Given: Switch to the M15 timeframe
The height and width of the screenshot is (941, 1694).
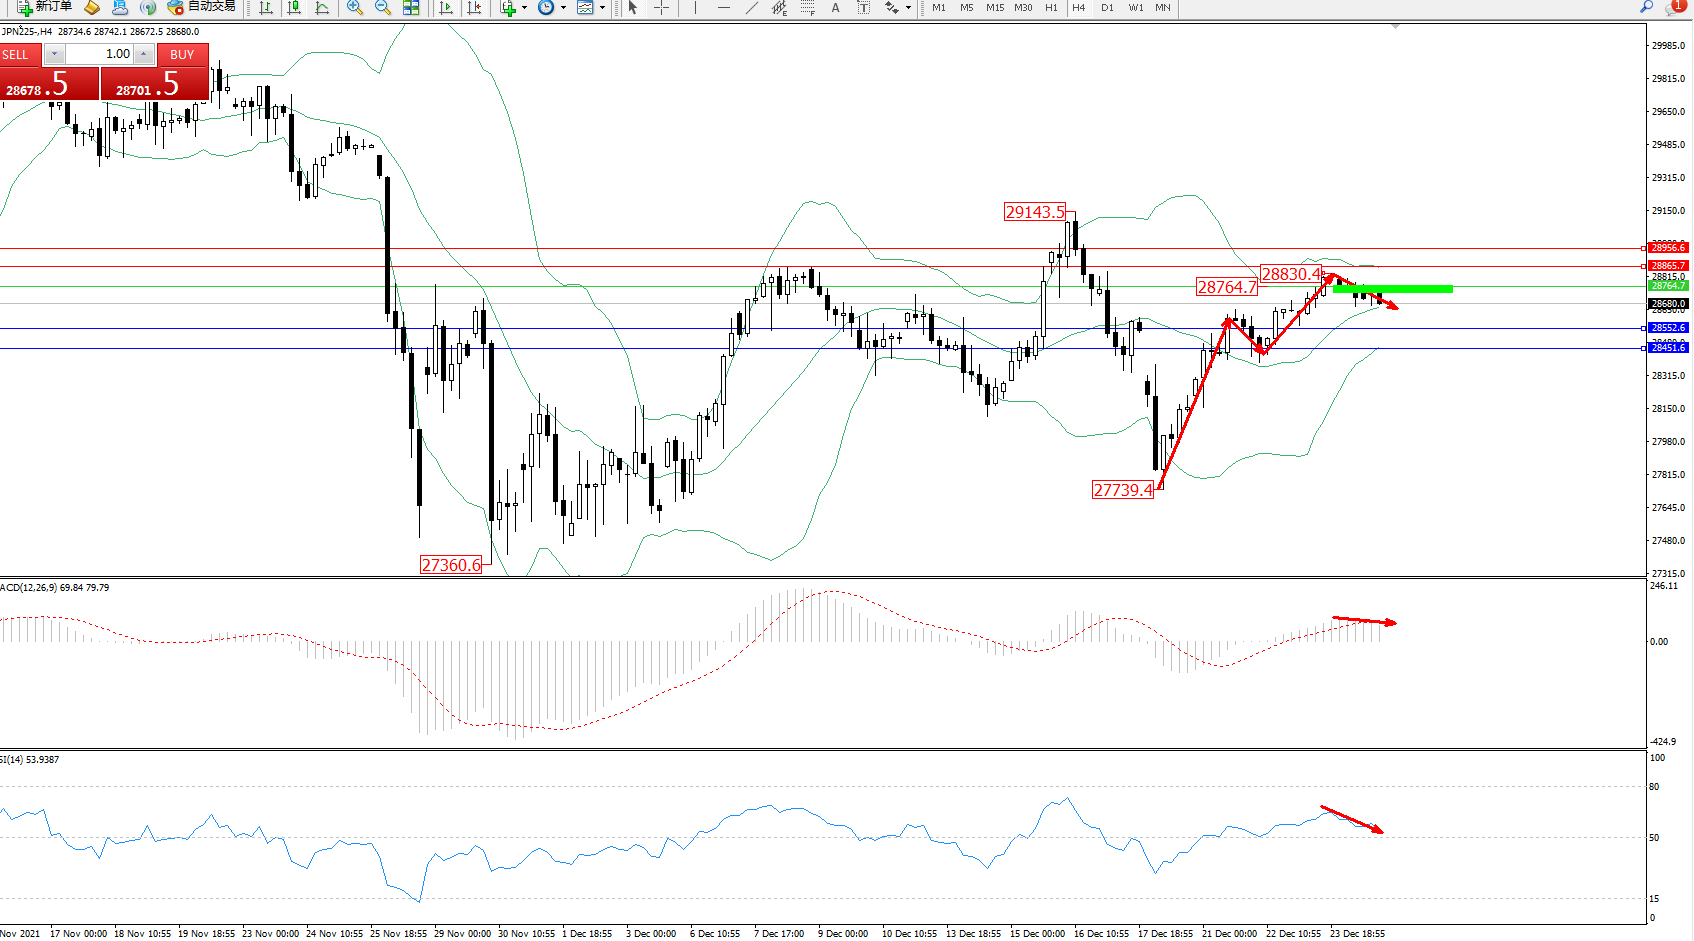Looking at the screenshot, I should [994, 8].
